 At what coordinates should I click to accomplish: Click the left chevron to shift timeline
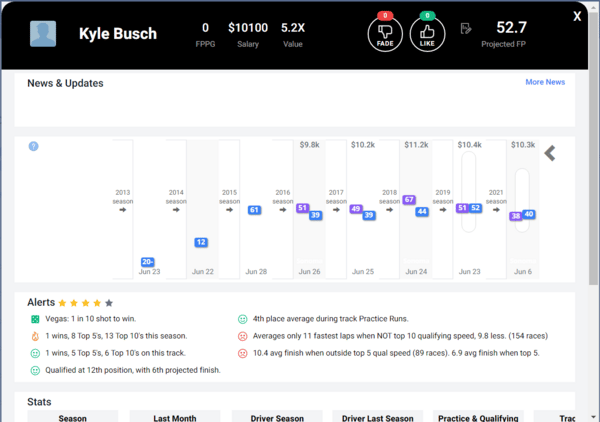tap(550, 153)
